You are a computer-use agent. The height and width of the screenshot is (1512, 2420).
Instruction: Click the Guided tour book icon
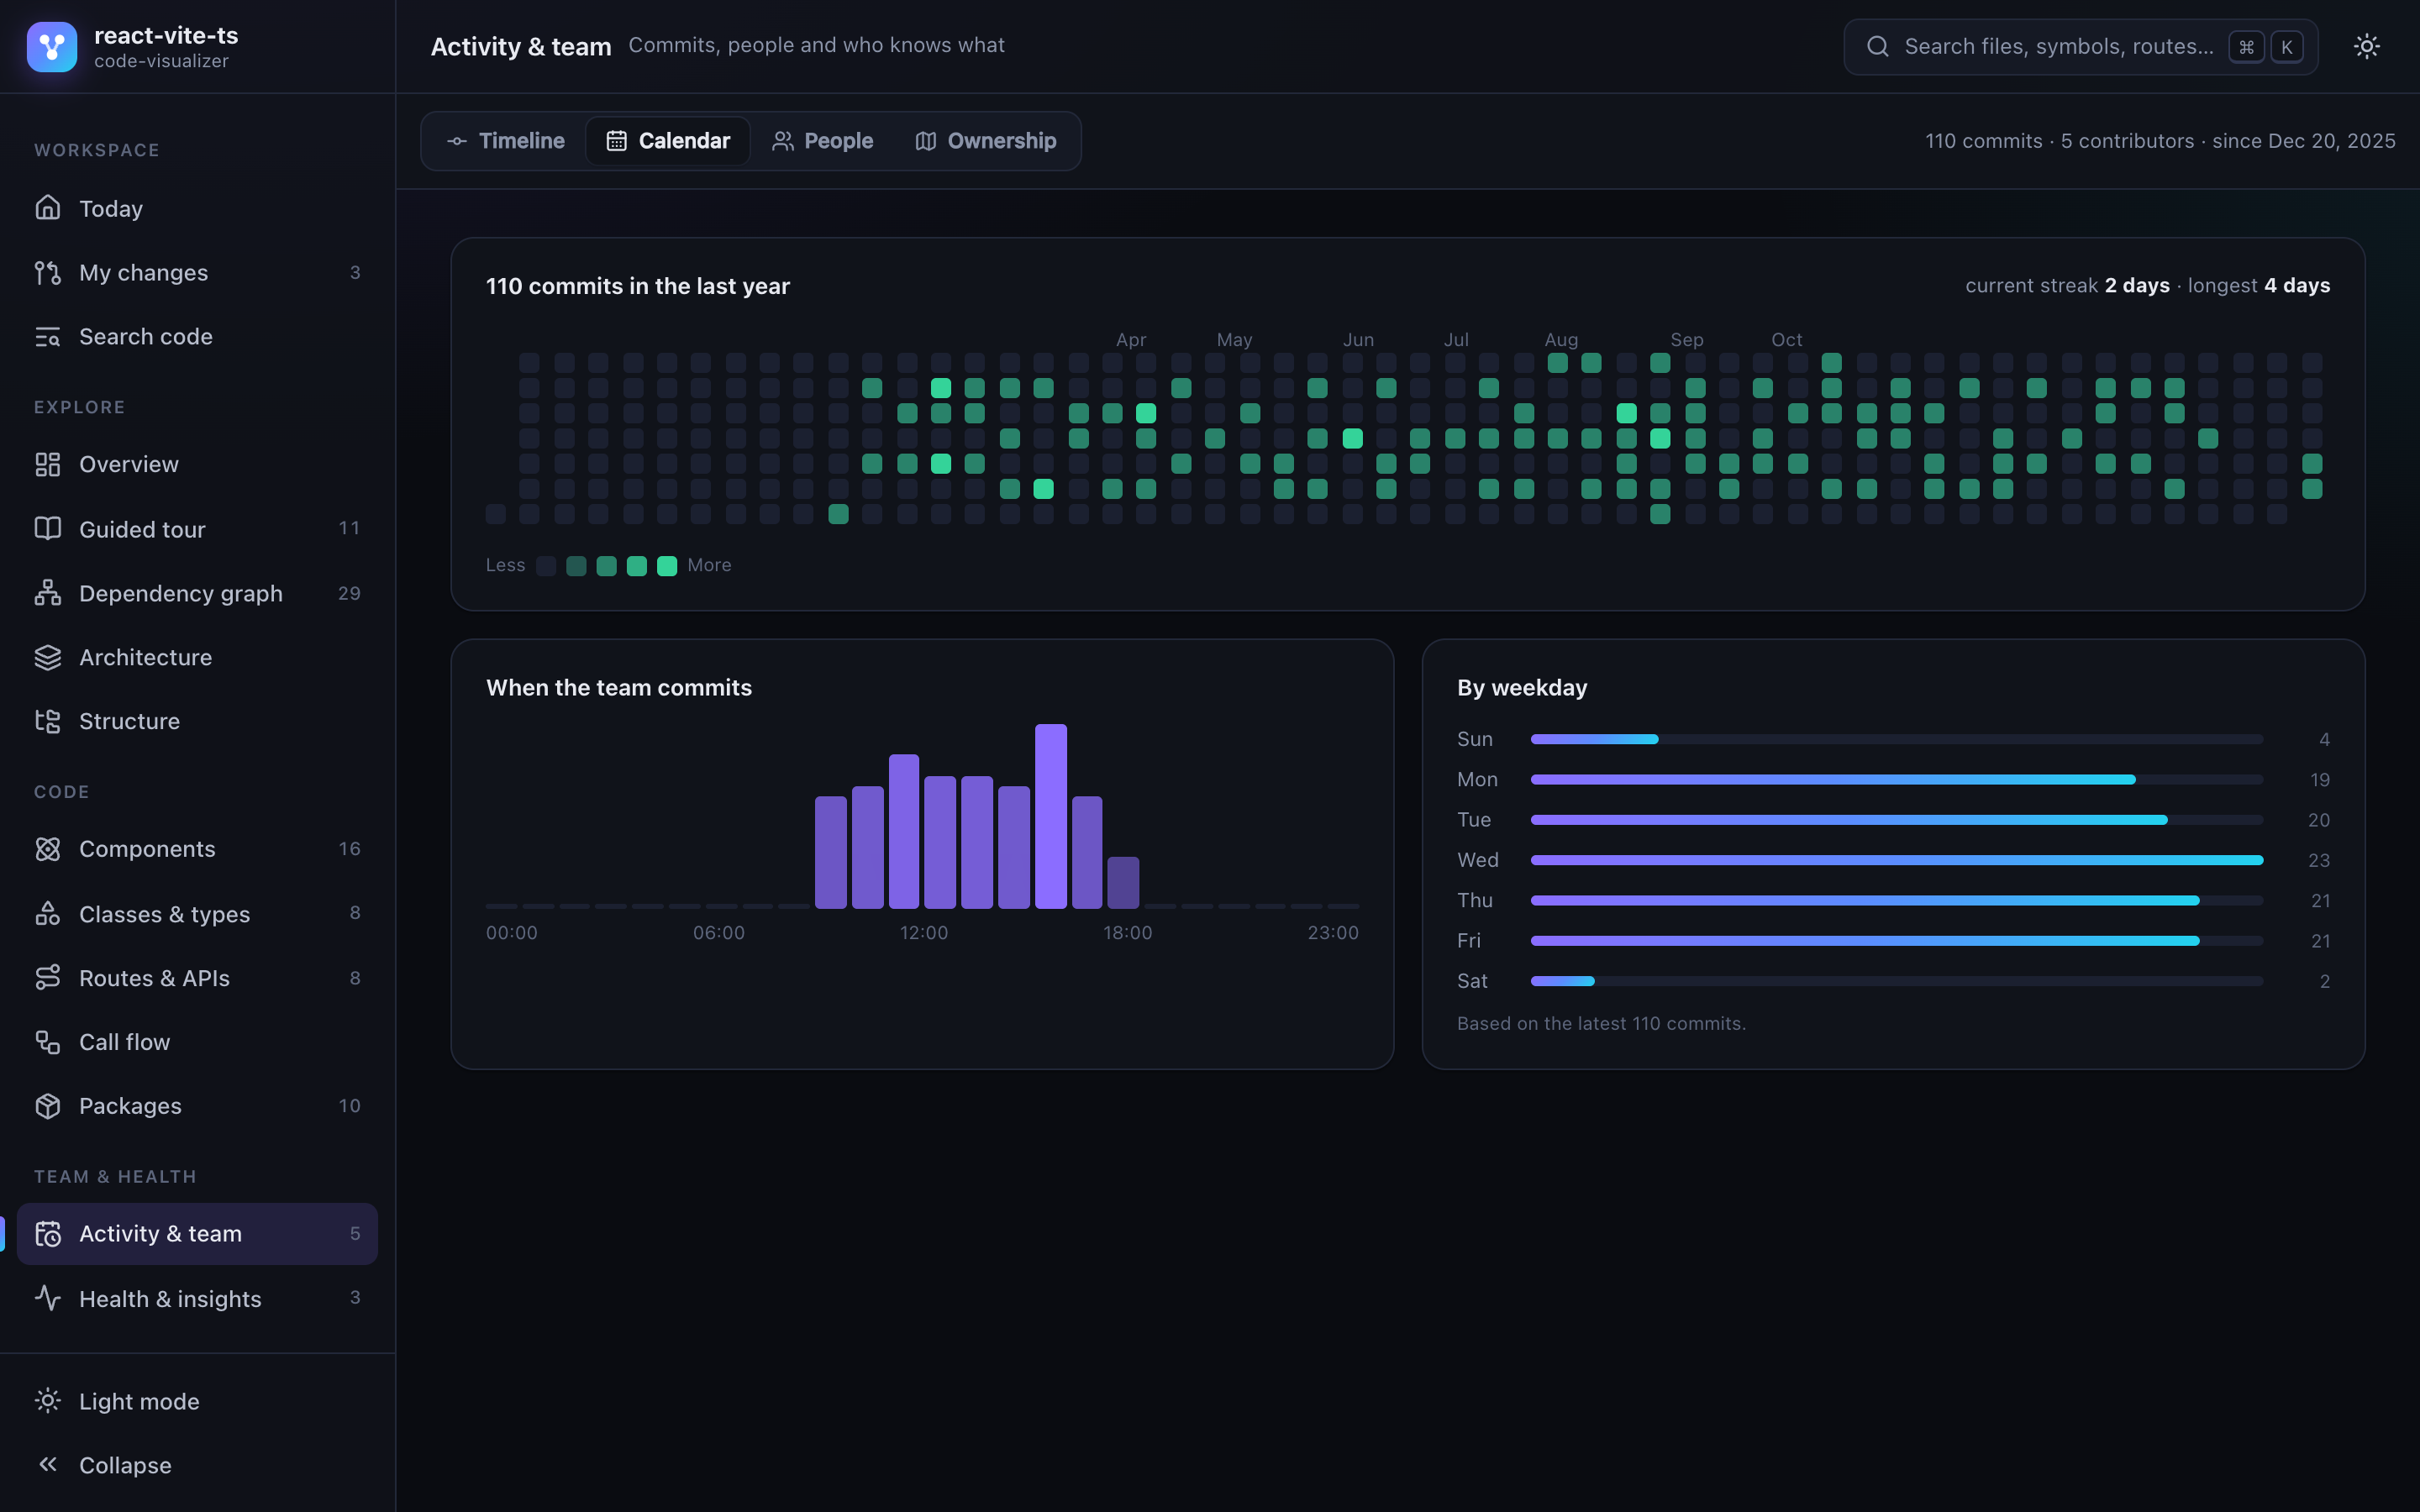tap(48, 528)
